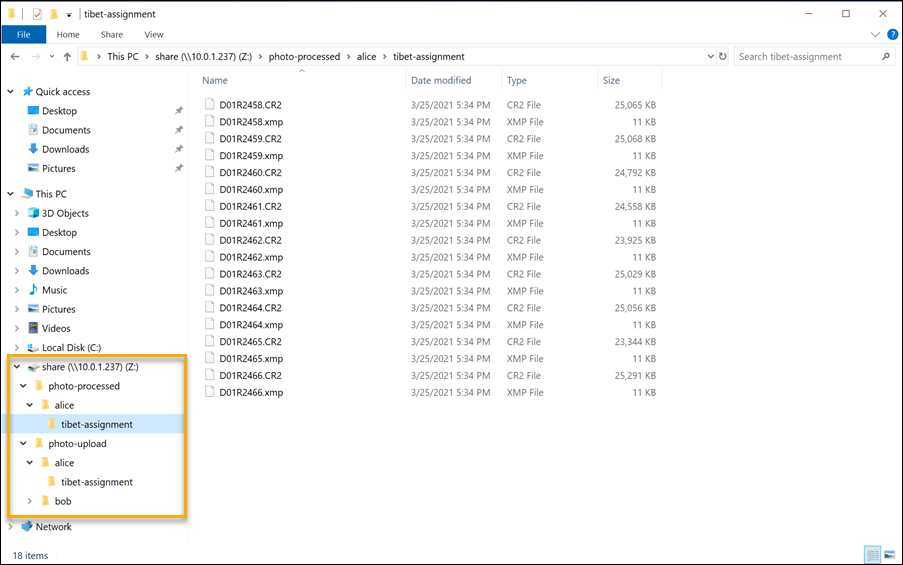Select file D01R2458.CR2

pos(251,105)
